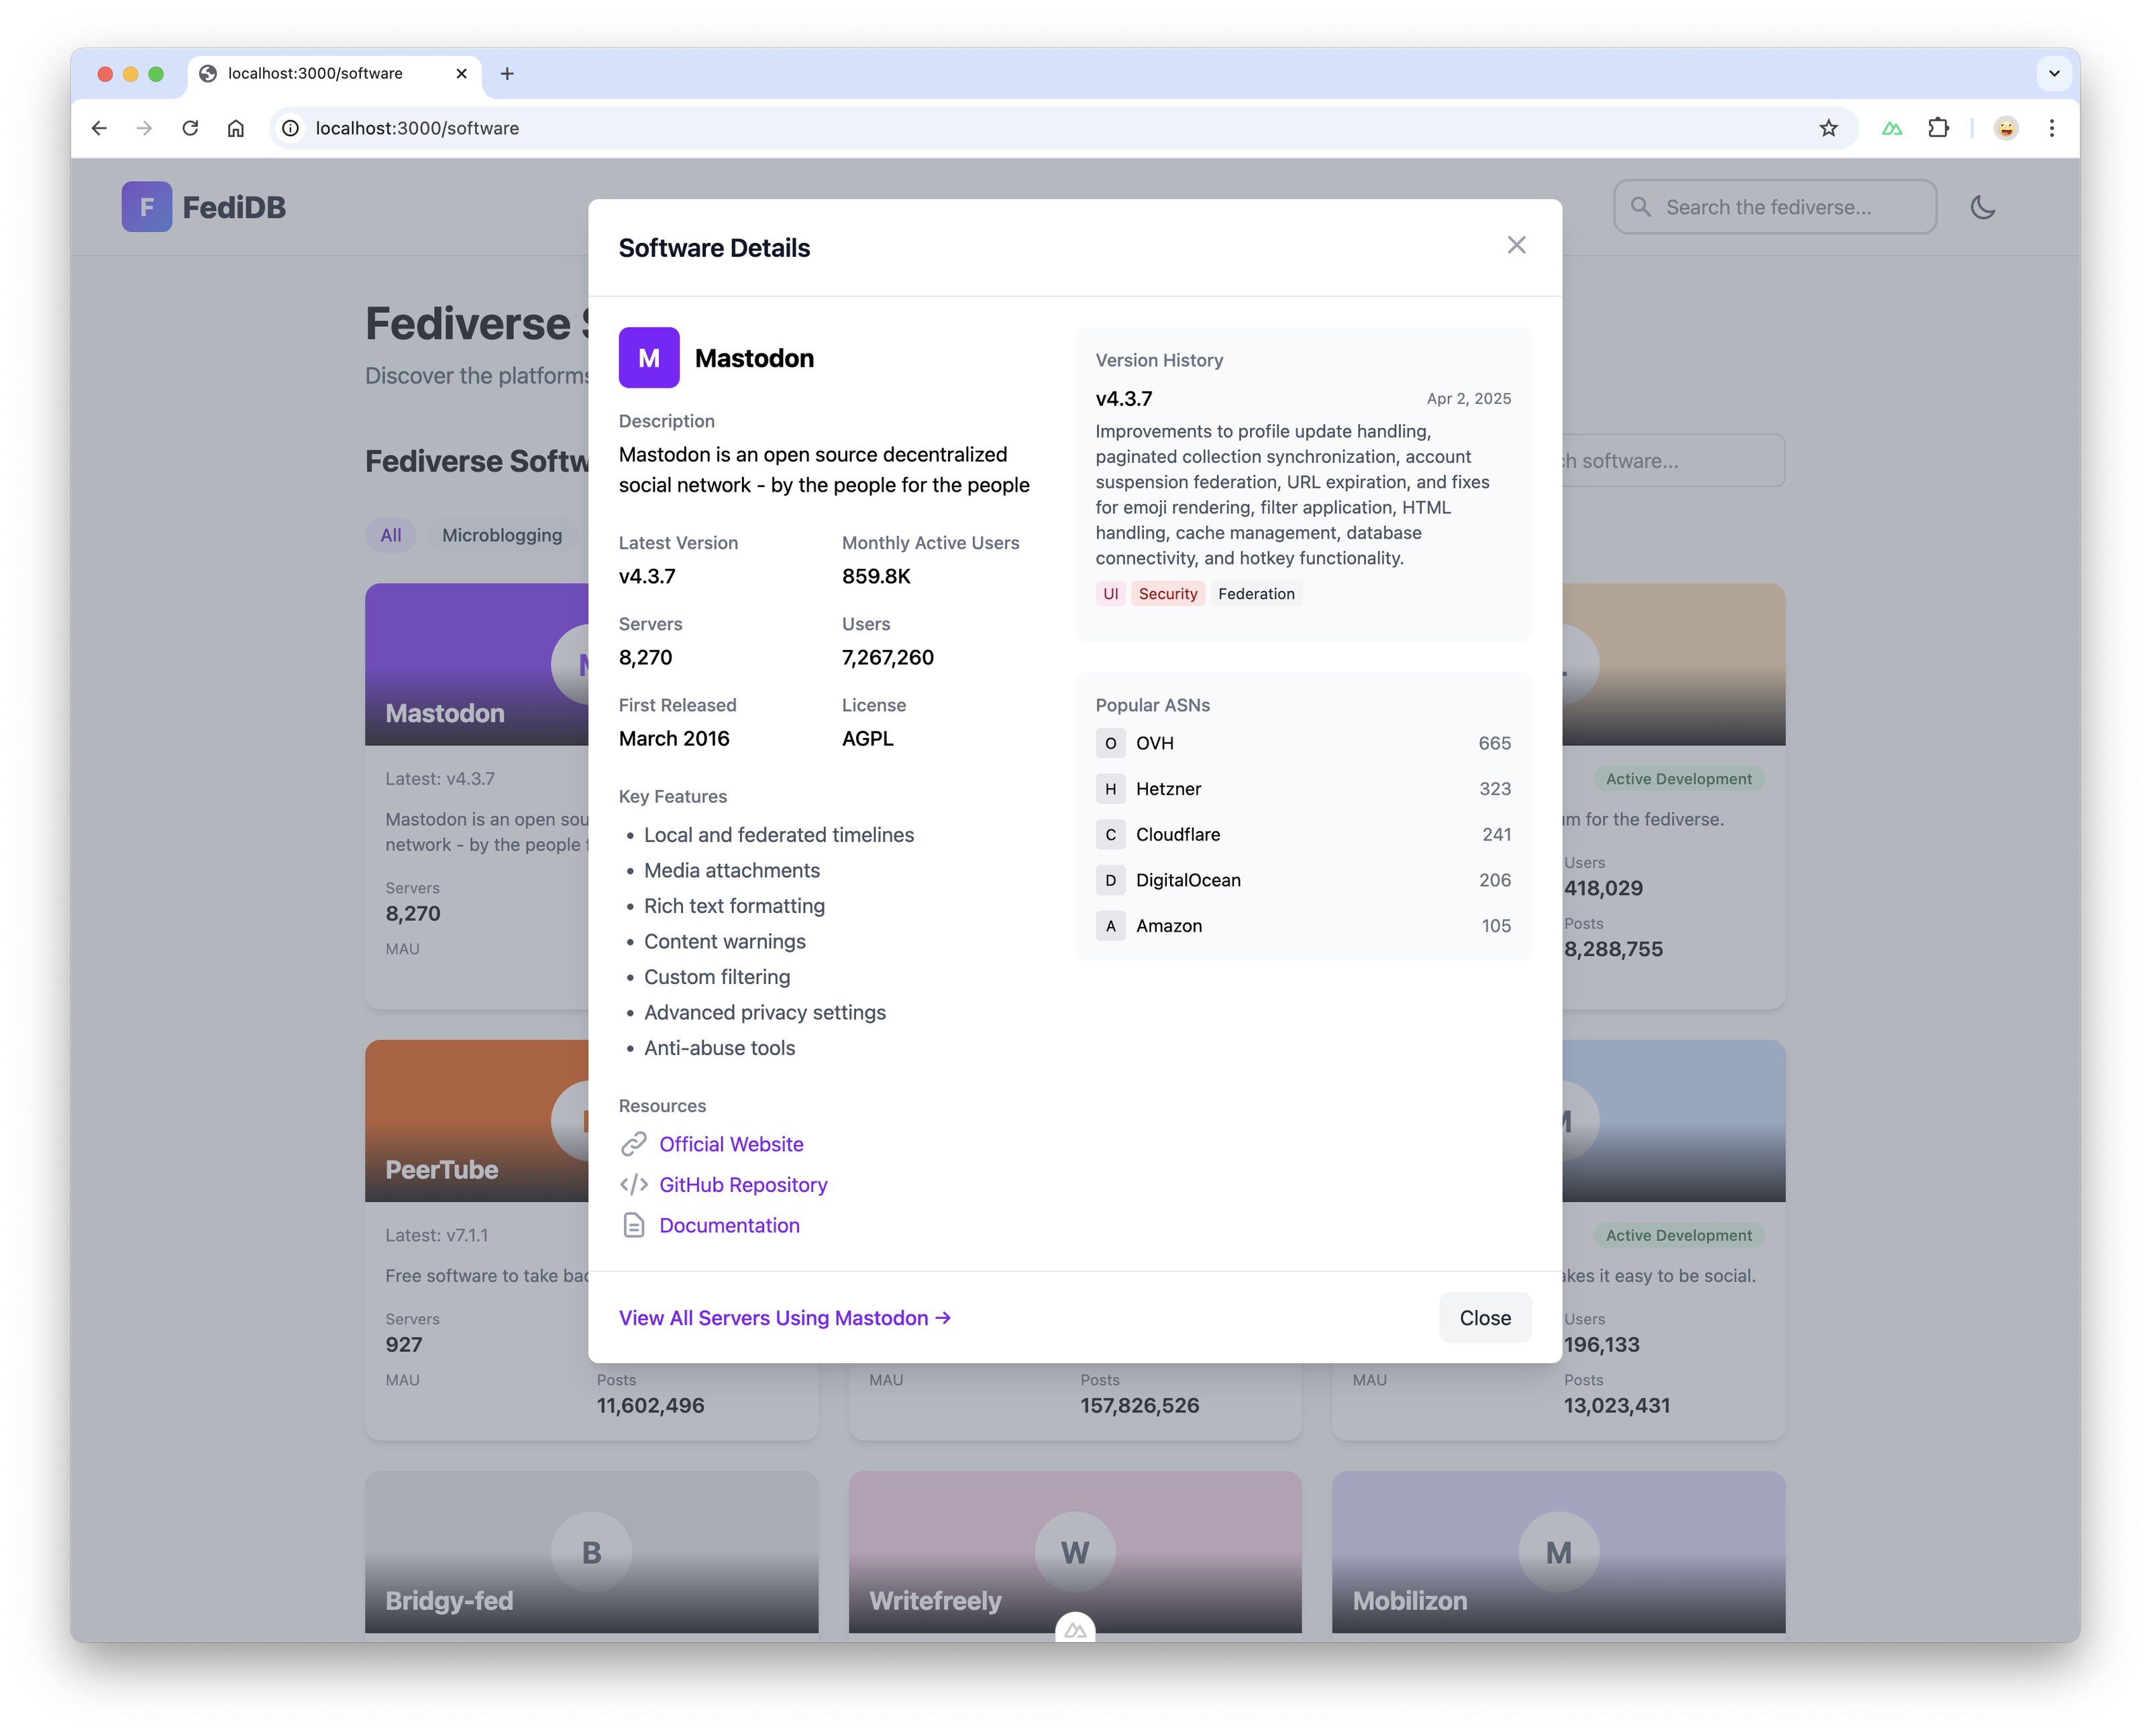Screen dimensions: 2151x1736
Task: Go back with the browser back arrow
Action: pyautogui.click(x=99, y=128)
